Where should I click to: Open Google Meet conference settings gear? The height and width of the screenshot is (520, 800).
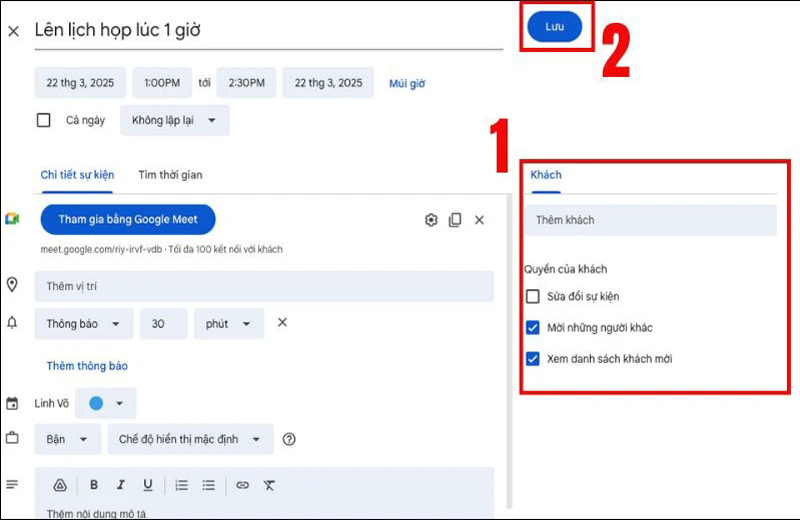(x=431, y=220)
